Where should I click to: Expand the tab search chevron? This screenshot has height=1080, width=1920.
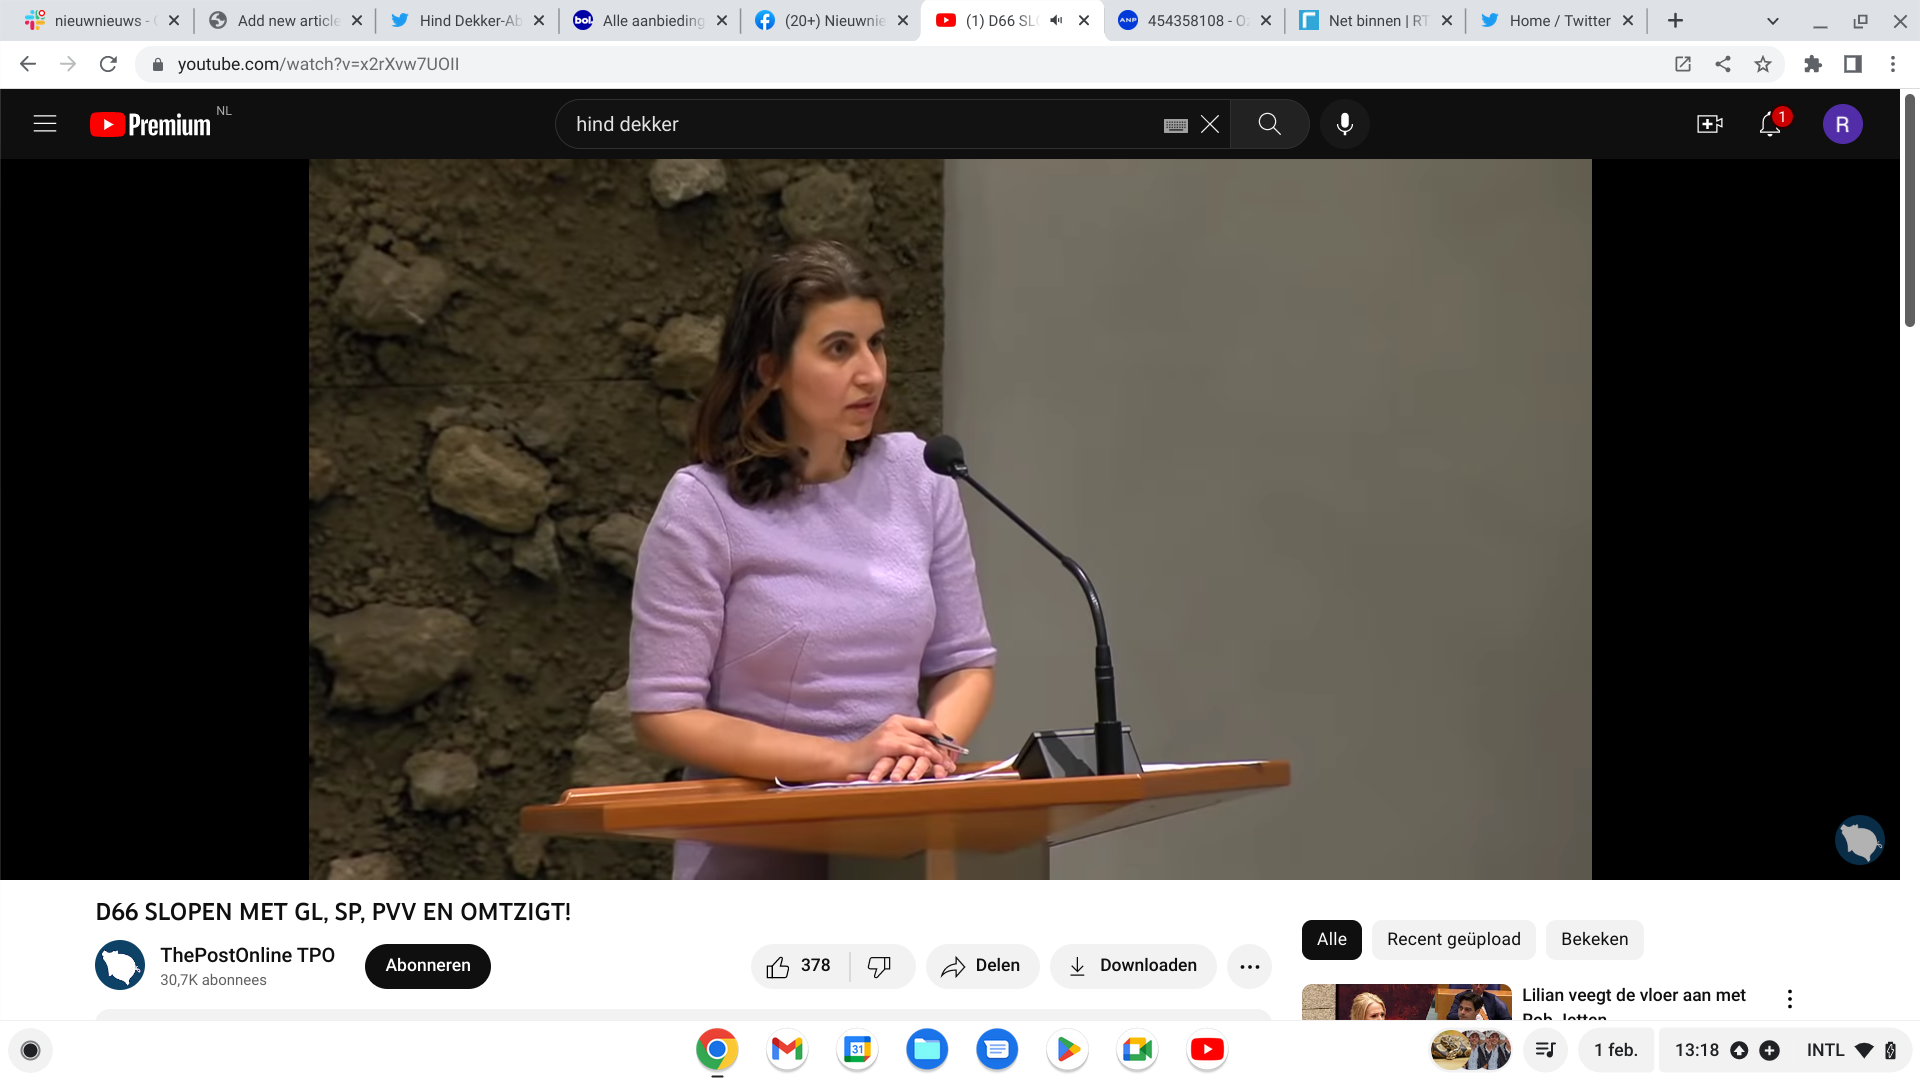pyautogui.click(x=1773, y=20)
